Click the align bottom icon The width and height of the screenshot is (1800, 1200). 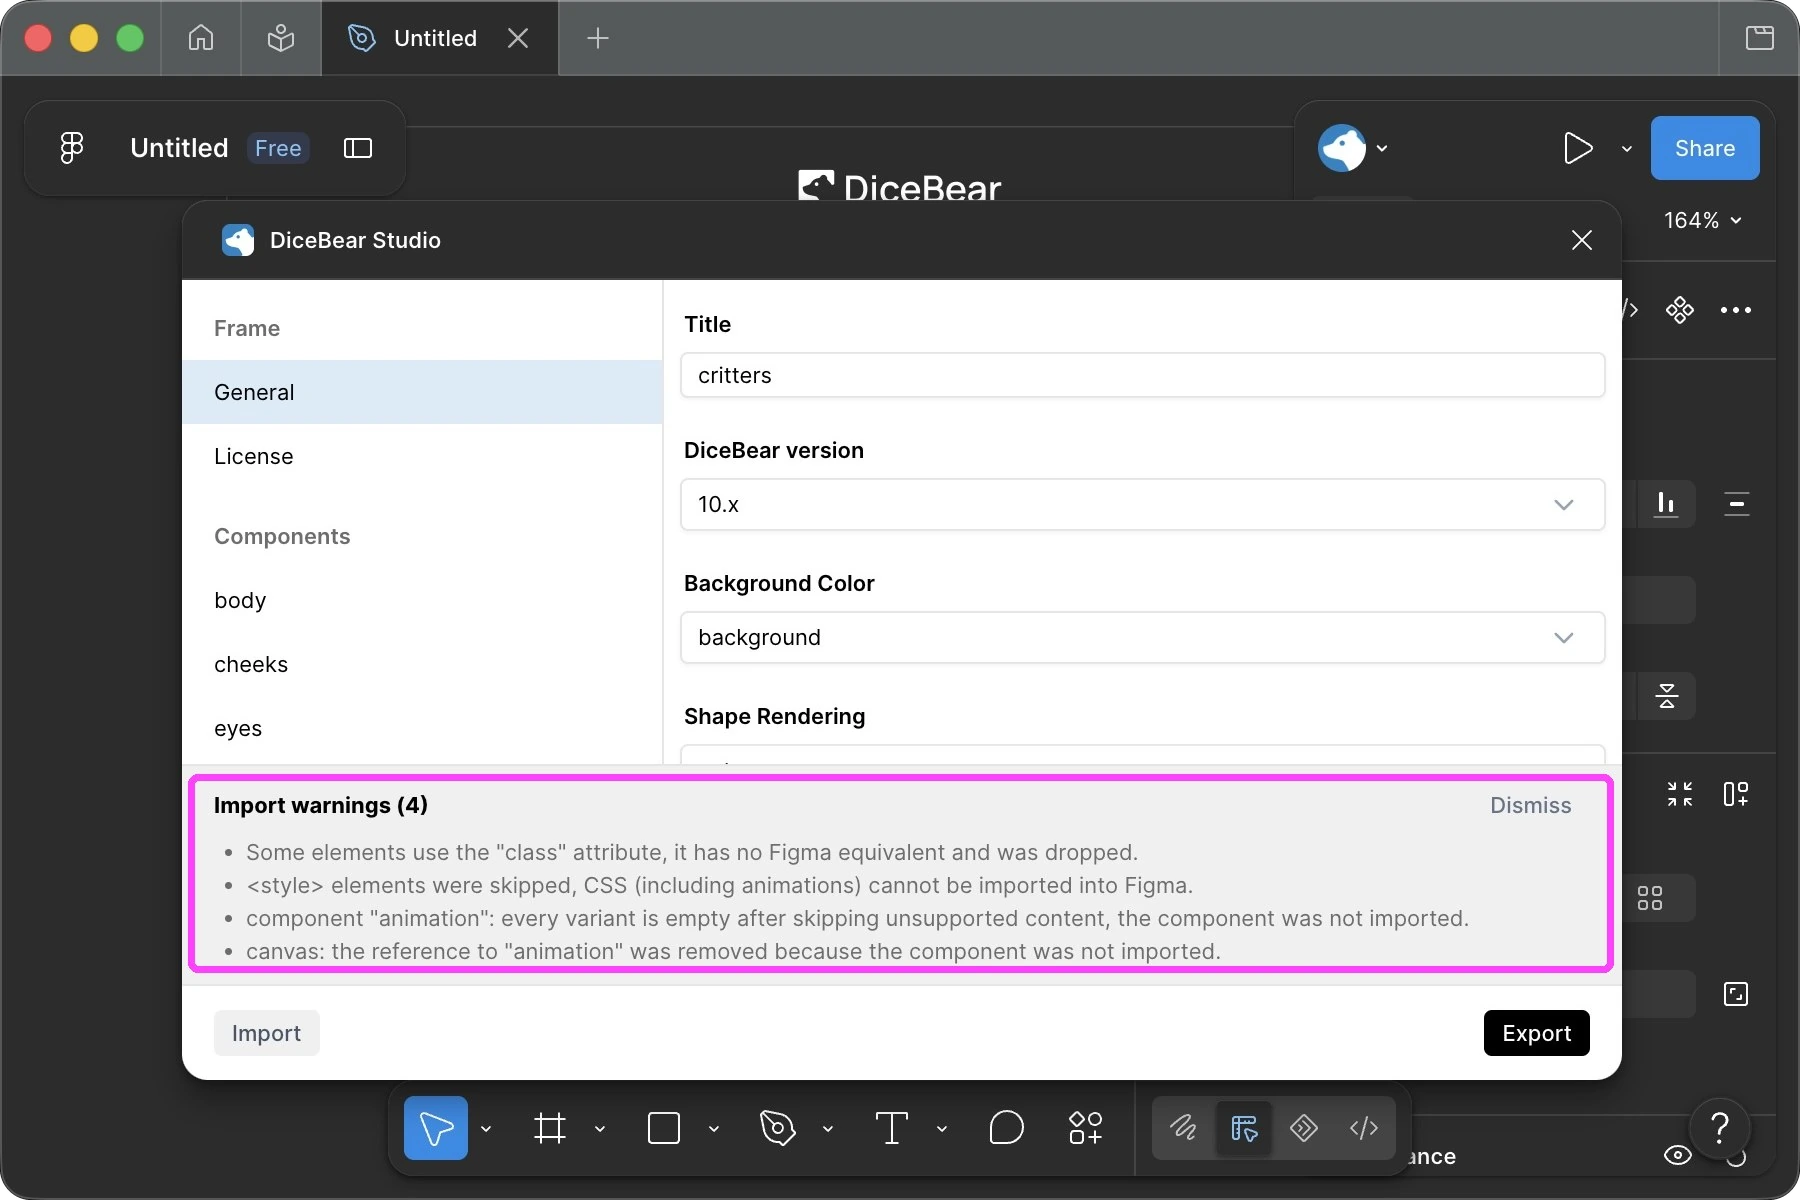pos(1666,503)
